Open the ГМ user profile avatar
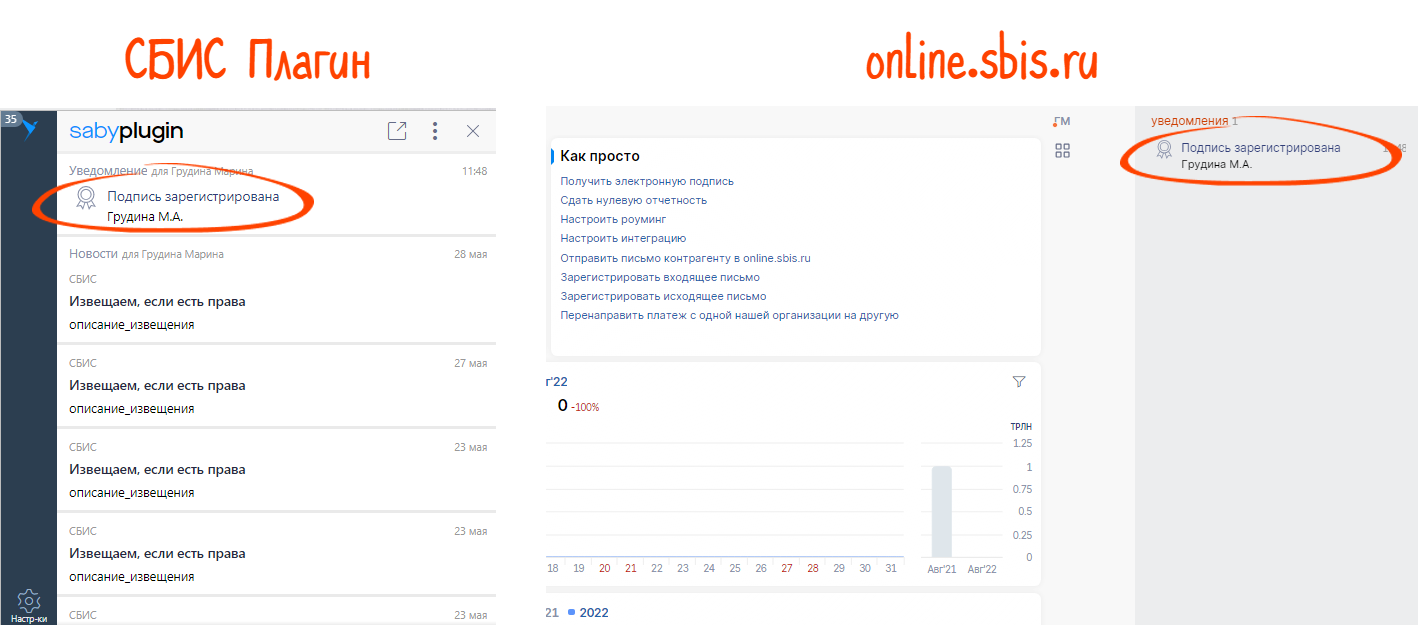The width and height of the screenshot is (1428, 625). coord(1062,122)
